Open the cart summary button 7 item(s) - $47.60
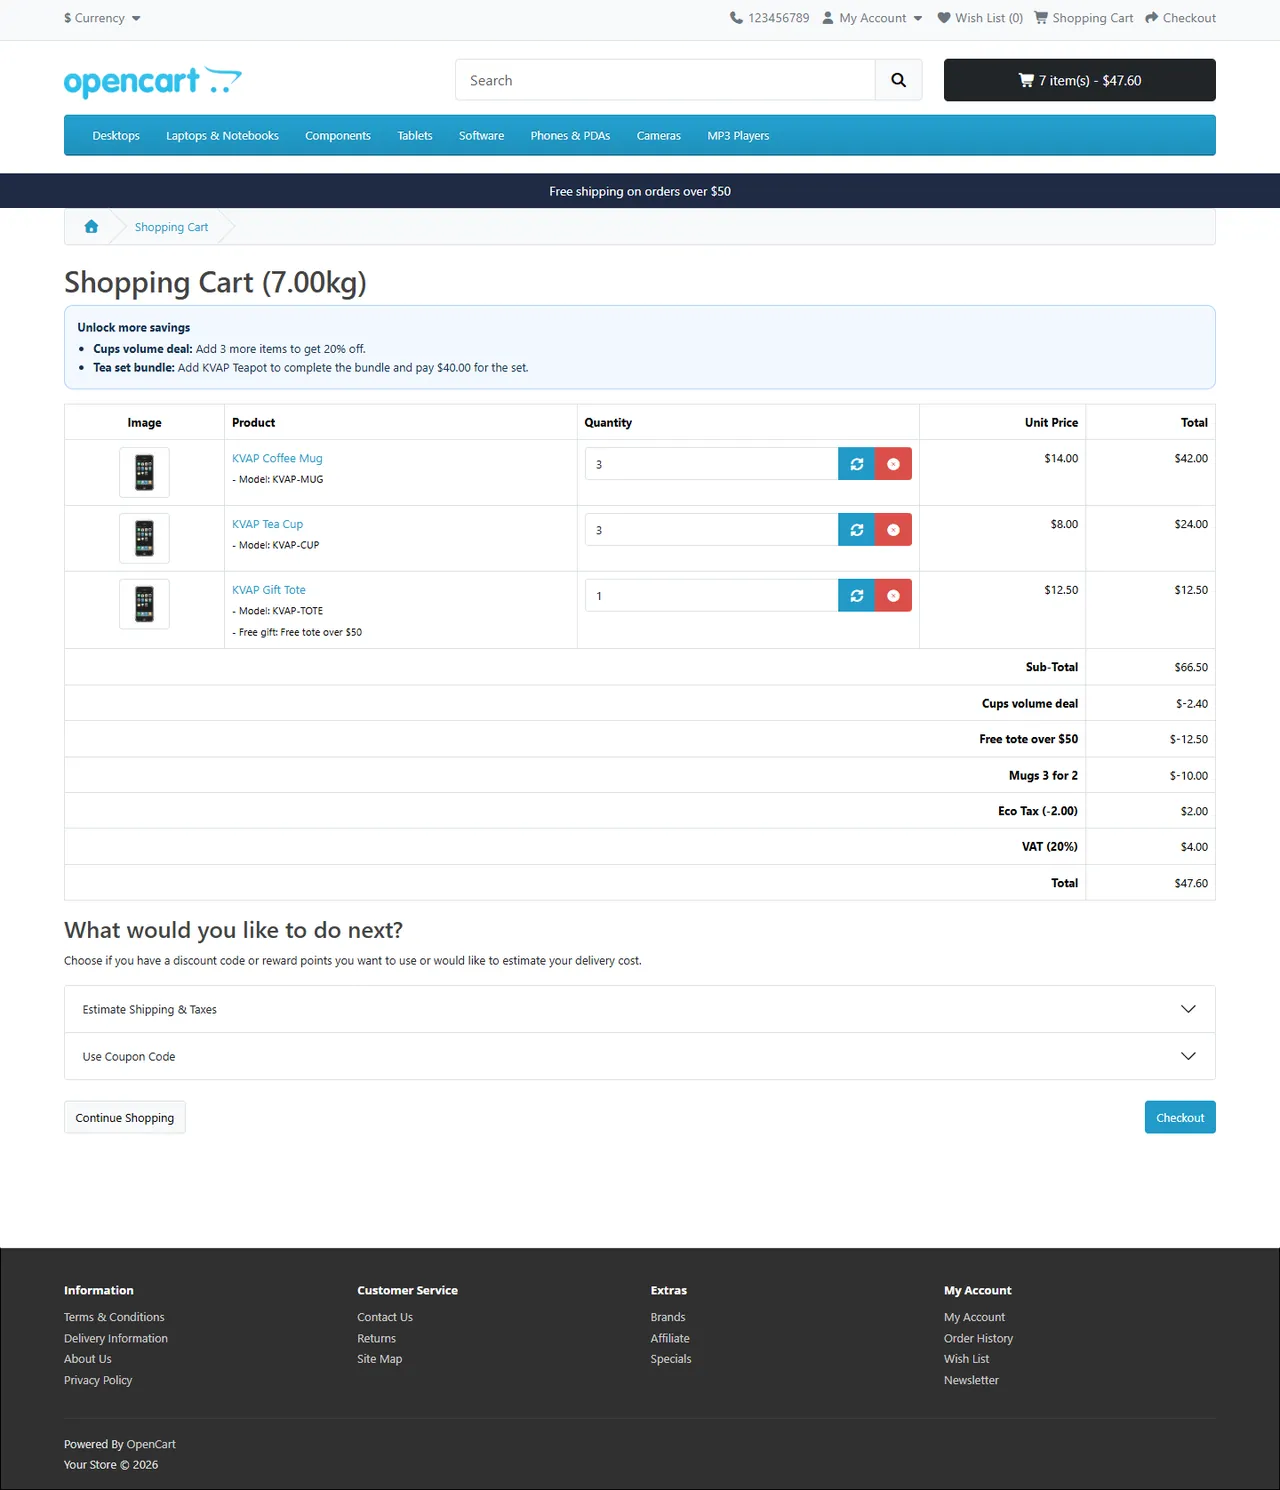Viewport: 1280px width, 1490px height. tap(1080, 80)
